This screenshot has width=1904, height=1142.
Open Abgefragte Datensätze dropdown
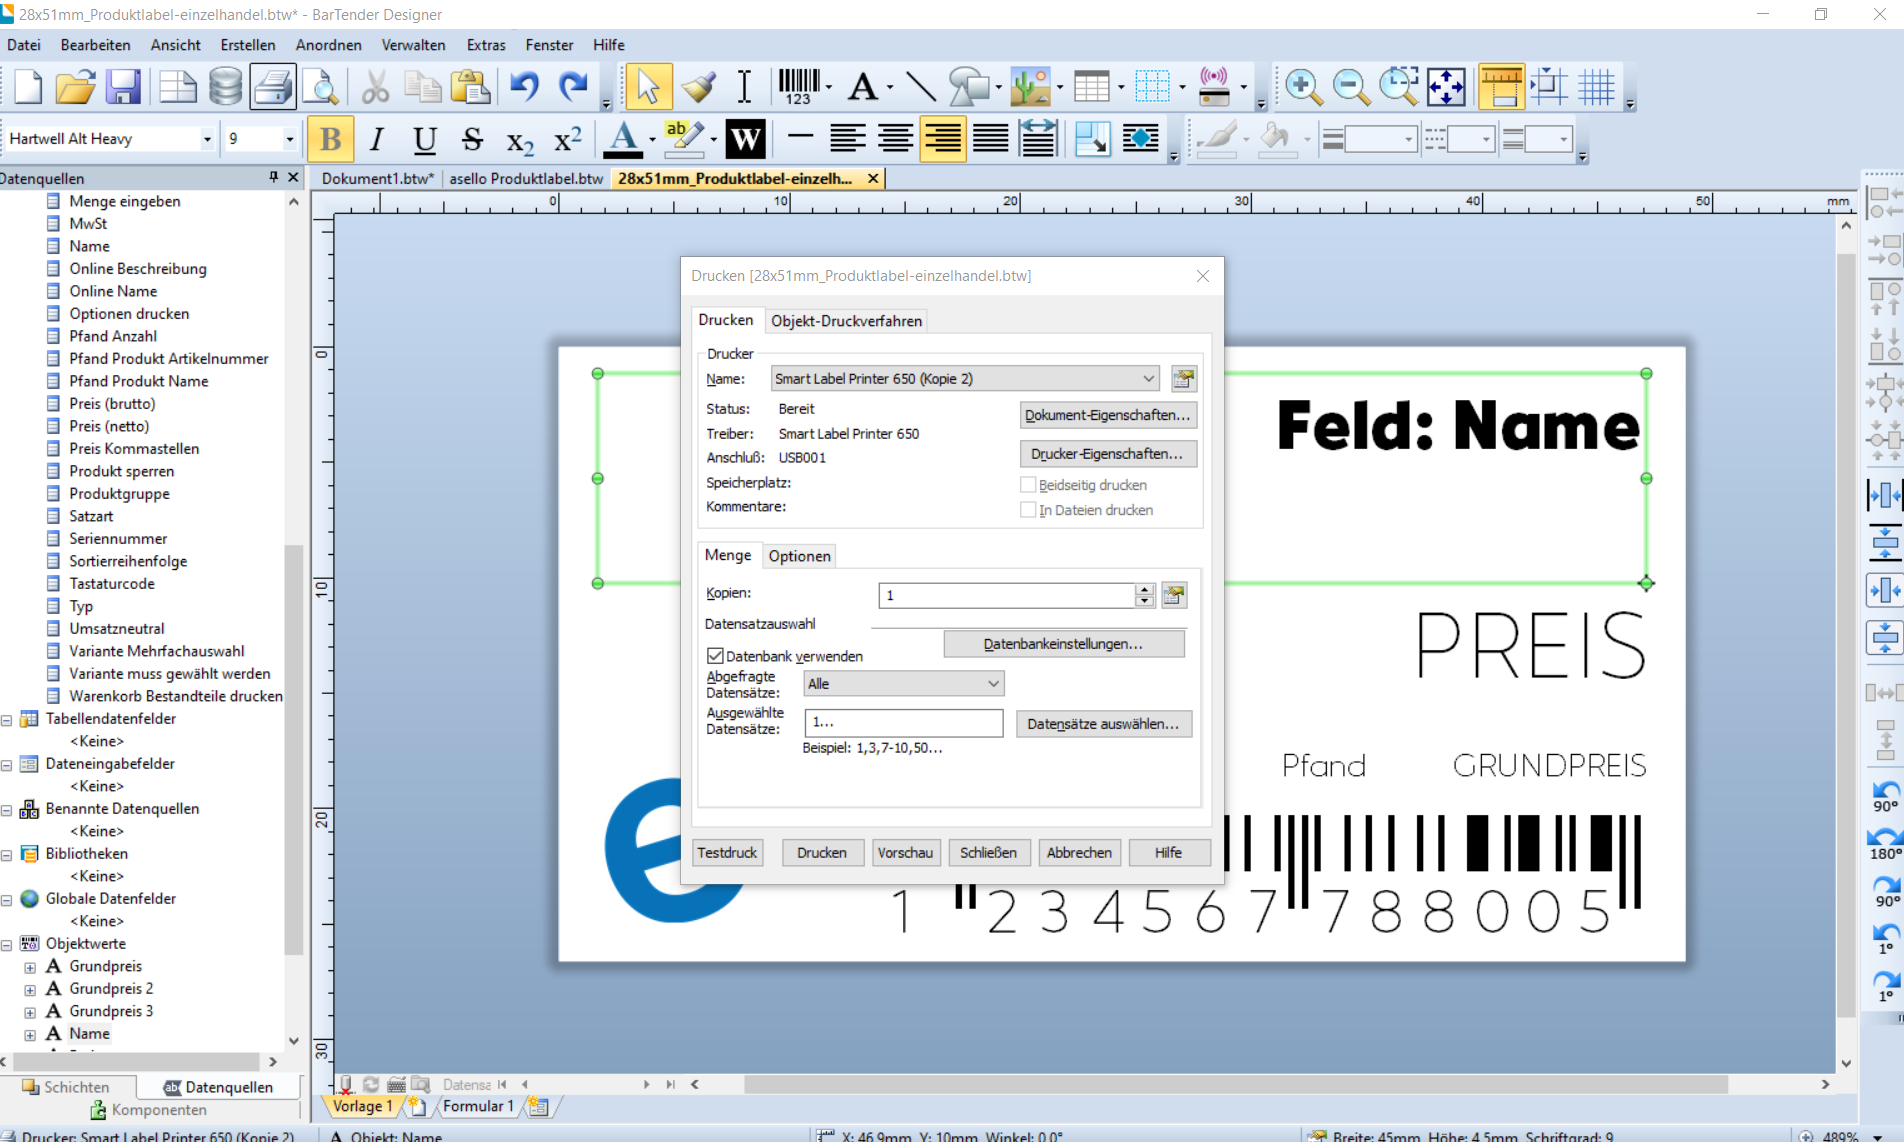992,684
